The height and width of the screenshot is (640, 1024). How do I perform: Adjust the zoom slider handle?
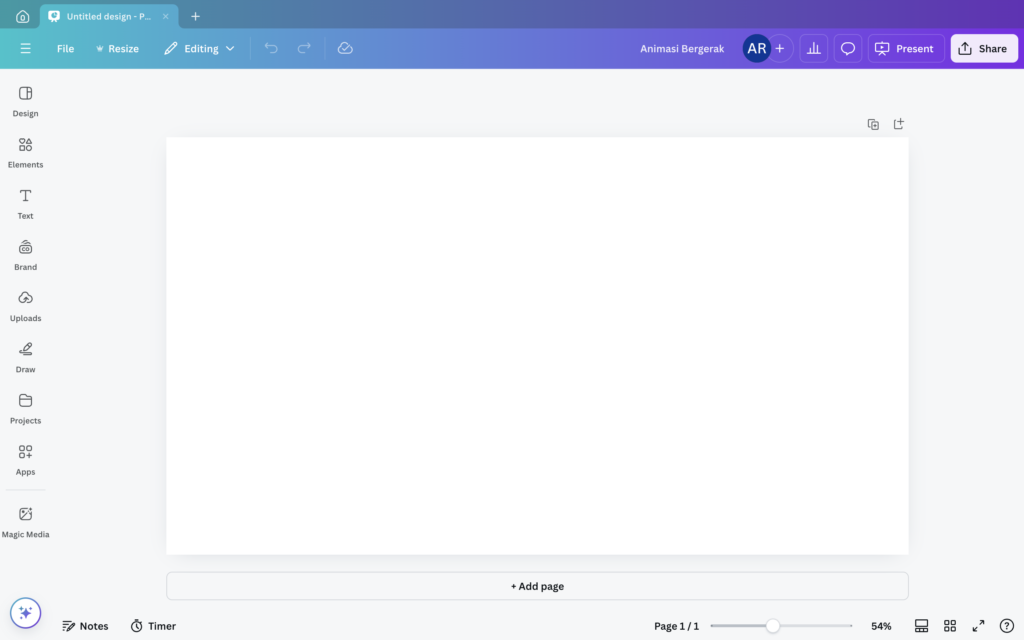pos(773,626)
